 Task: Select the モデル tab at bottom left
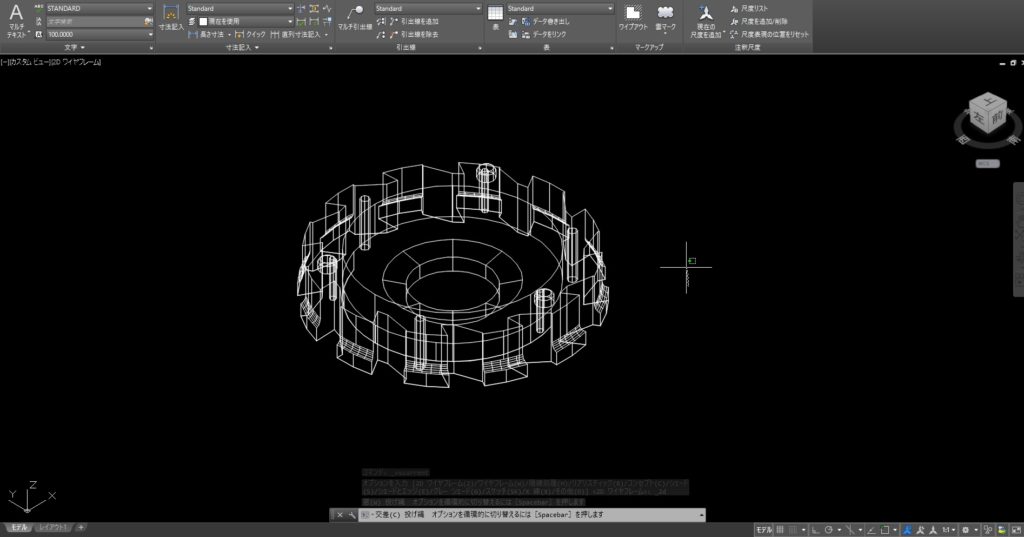tap(18, 527)
